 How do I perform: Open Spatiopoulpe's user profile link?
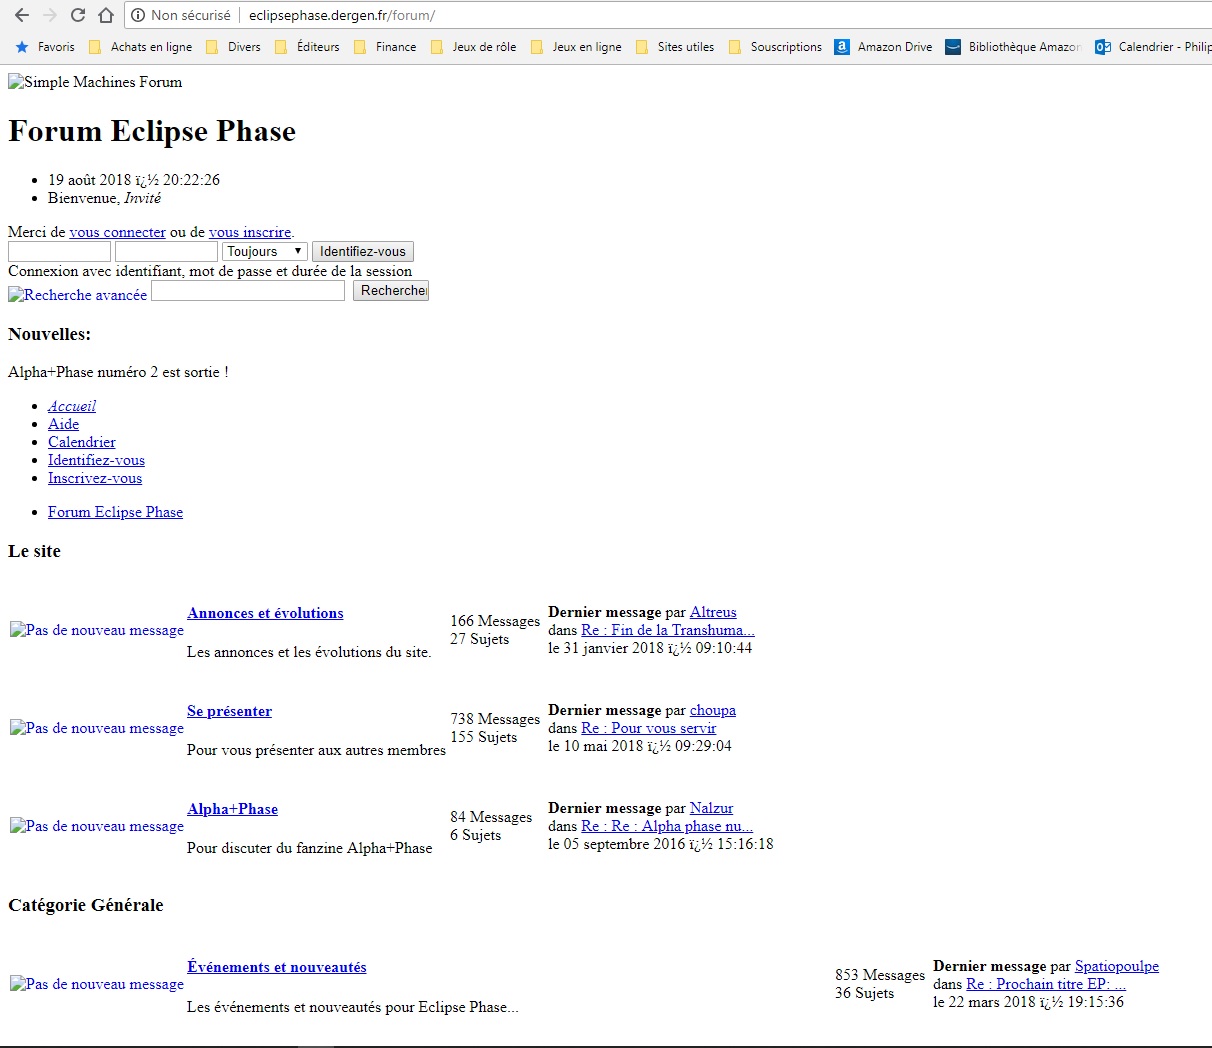tap(1116, 966)
